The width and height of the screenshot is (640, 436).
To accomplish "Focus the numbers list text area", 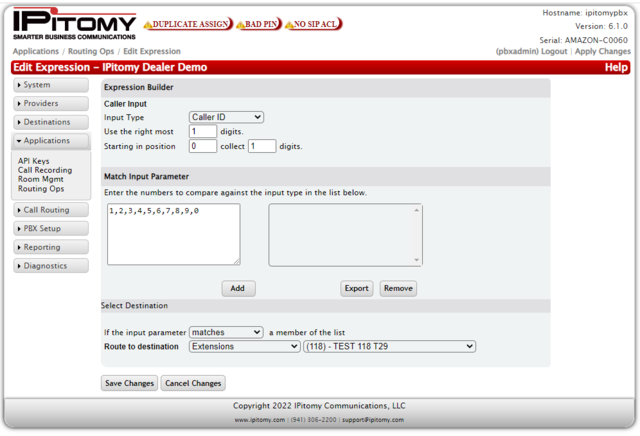I will coord(173,234).
